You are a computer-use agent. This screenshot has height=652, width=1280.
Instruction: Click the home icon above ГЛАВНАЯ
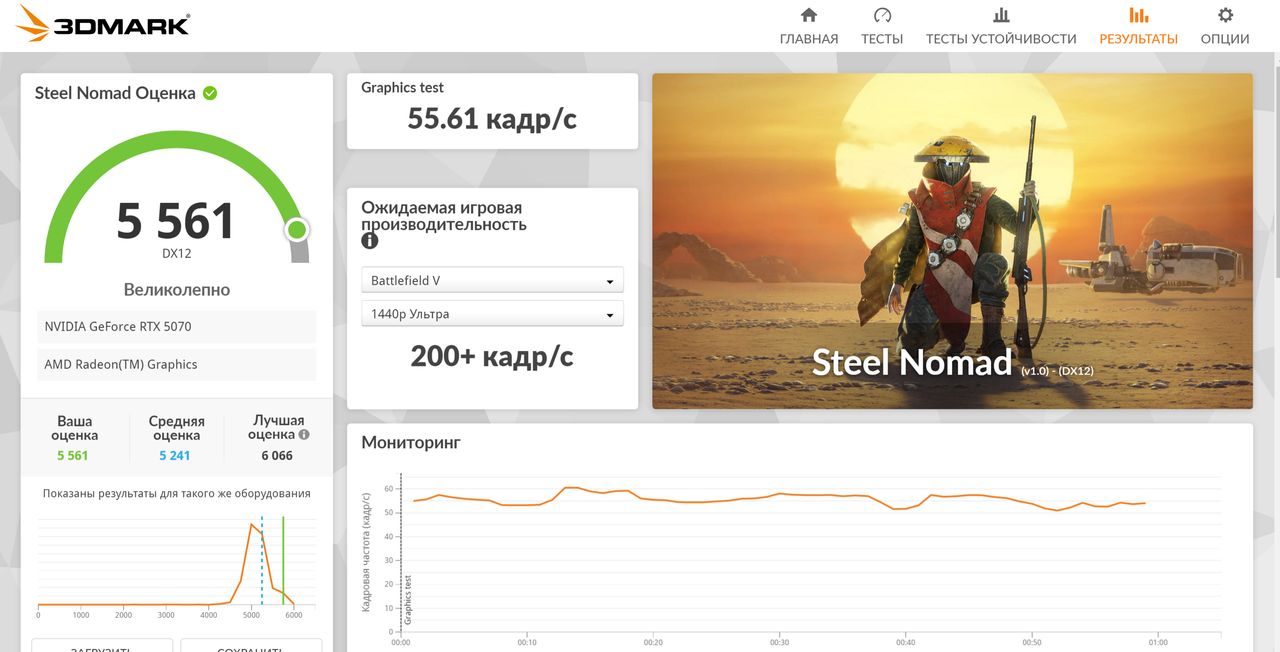pyautogui.click(x=809, y=15)
